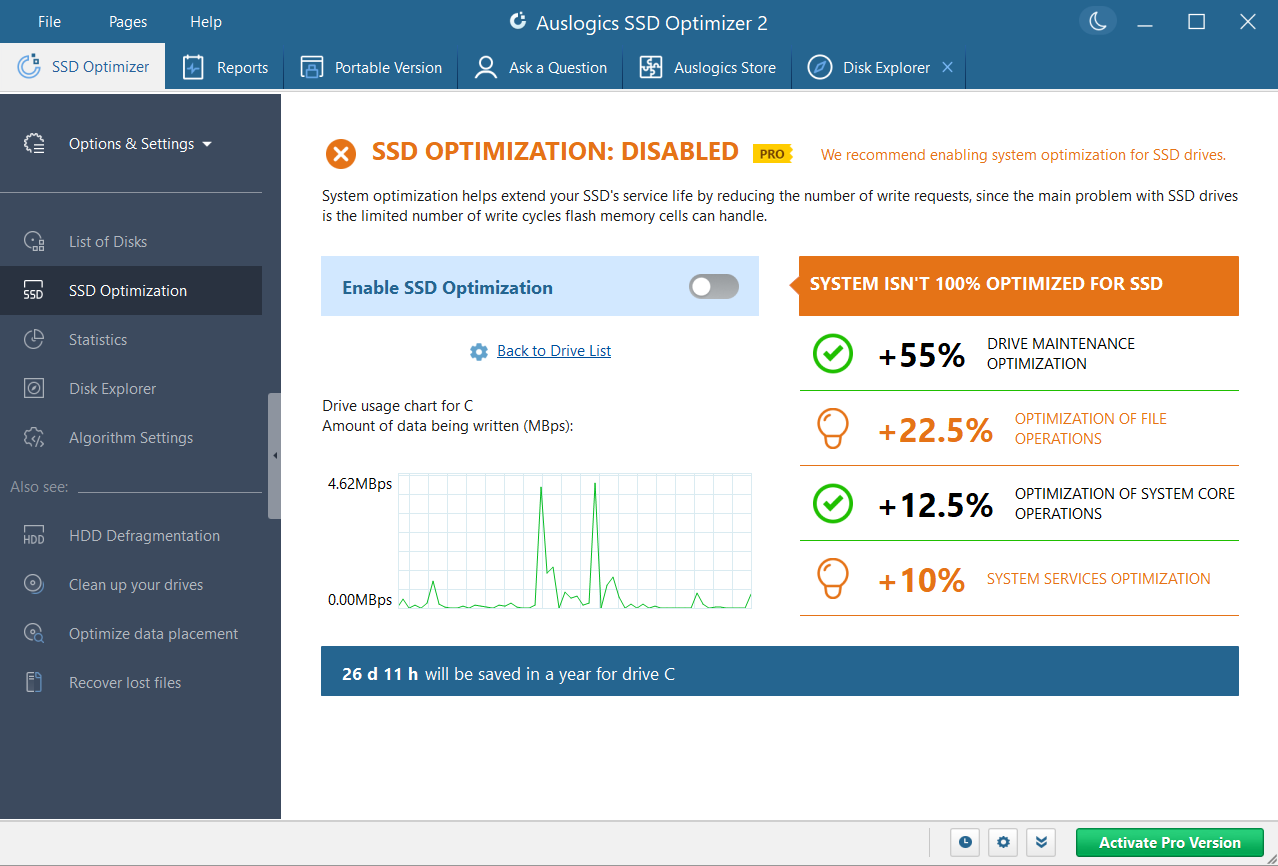Close the Disk Explorer tab
1278x866 pixels.
tap(947, 67)
